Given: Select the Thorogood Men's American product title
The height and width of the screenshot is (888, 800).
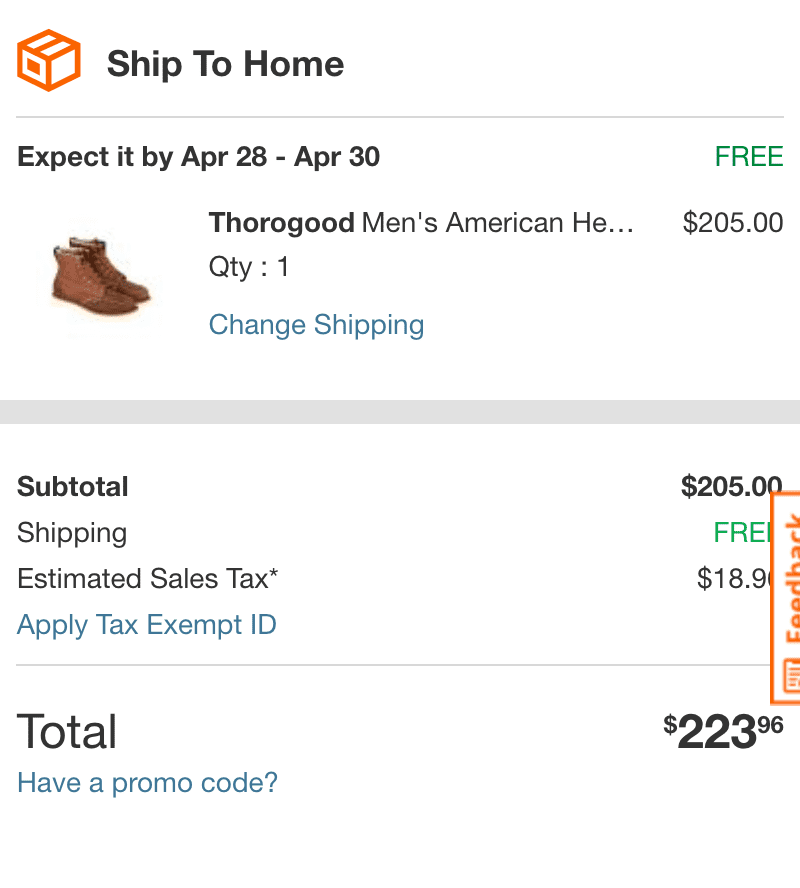Looking at the screenshot, I should tap(421, 223).
